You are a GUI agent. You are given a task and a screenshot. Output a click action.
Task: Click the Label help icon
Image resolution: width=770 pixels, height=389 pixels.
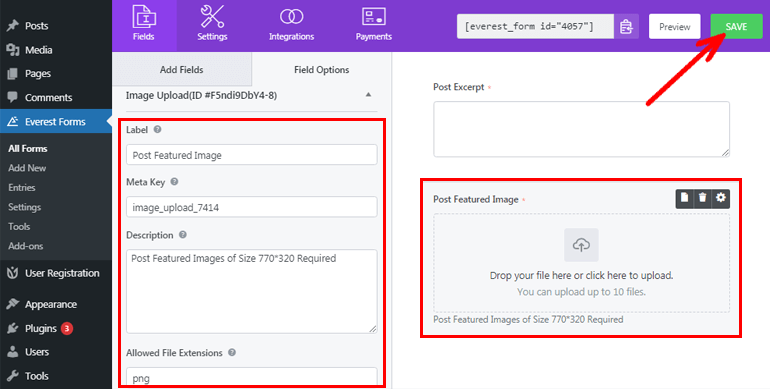(x=157, y=130)
